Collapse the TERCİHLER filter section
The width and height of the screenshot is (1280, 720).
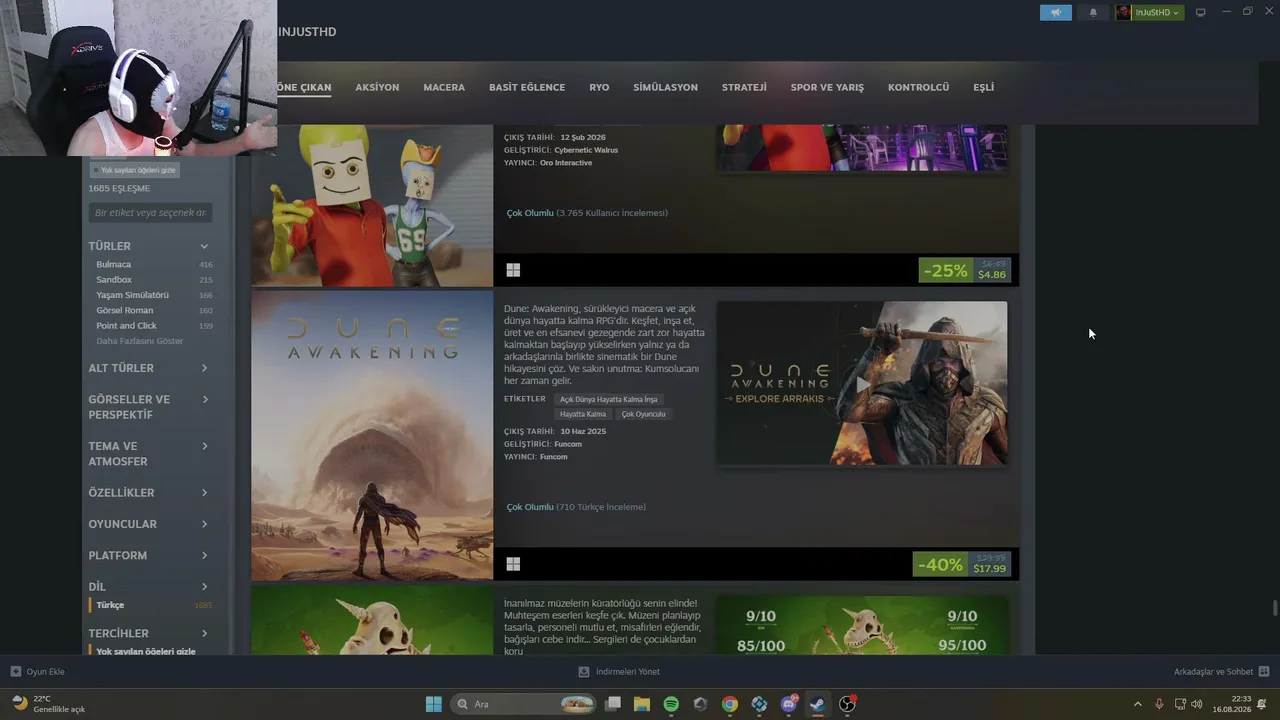pyautogui.click(x=150, y=633)
